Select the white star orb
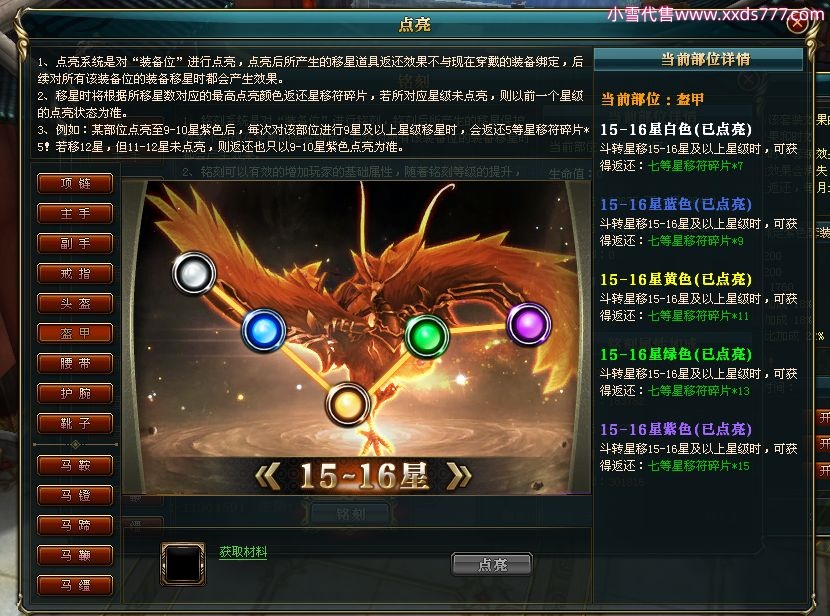This screenshot has width=830, height=616. pos(194,273)
